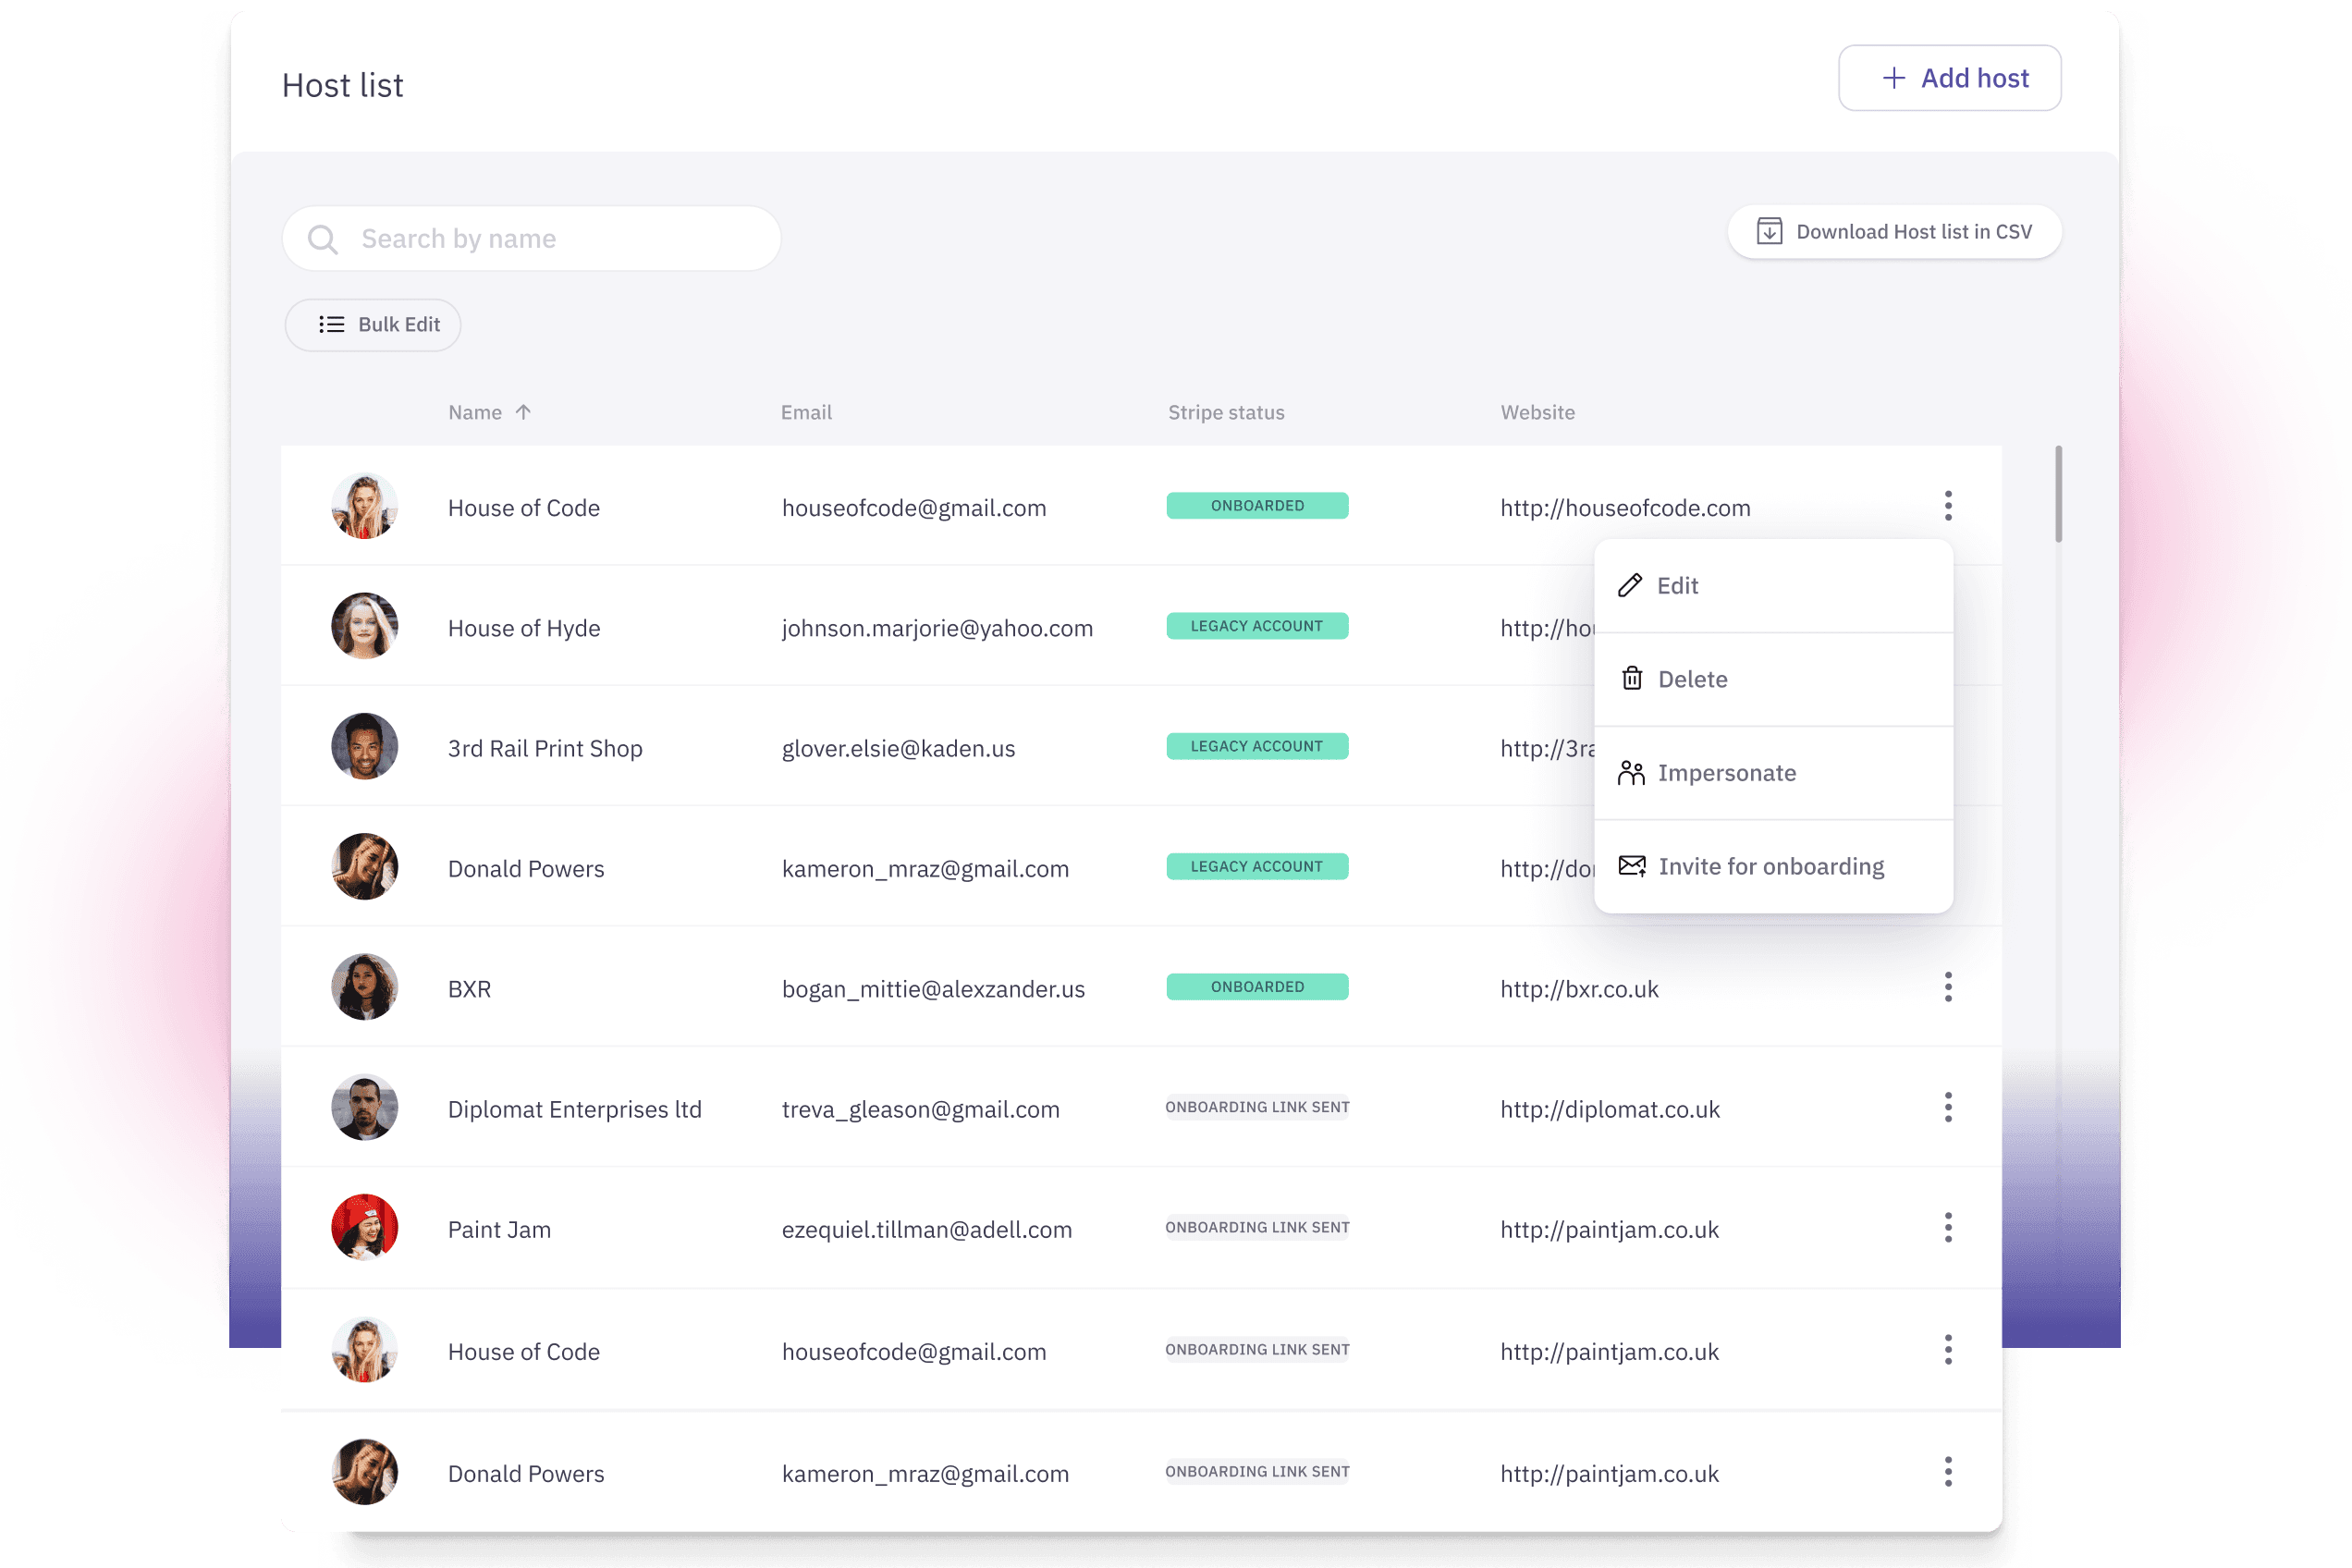Choose Invite for onboarding option
2352x1568 pixels.
pyautogui.click(x=1770, y=866)
